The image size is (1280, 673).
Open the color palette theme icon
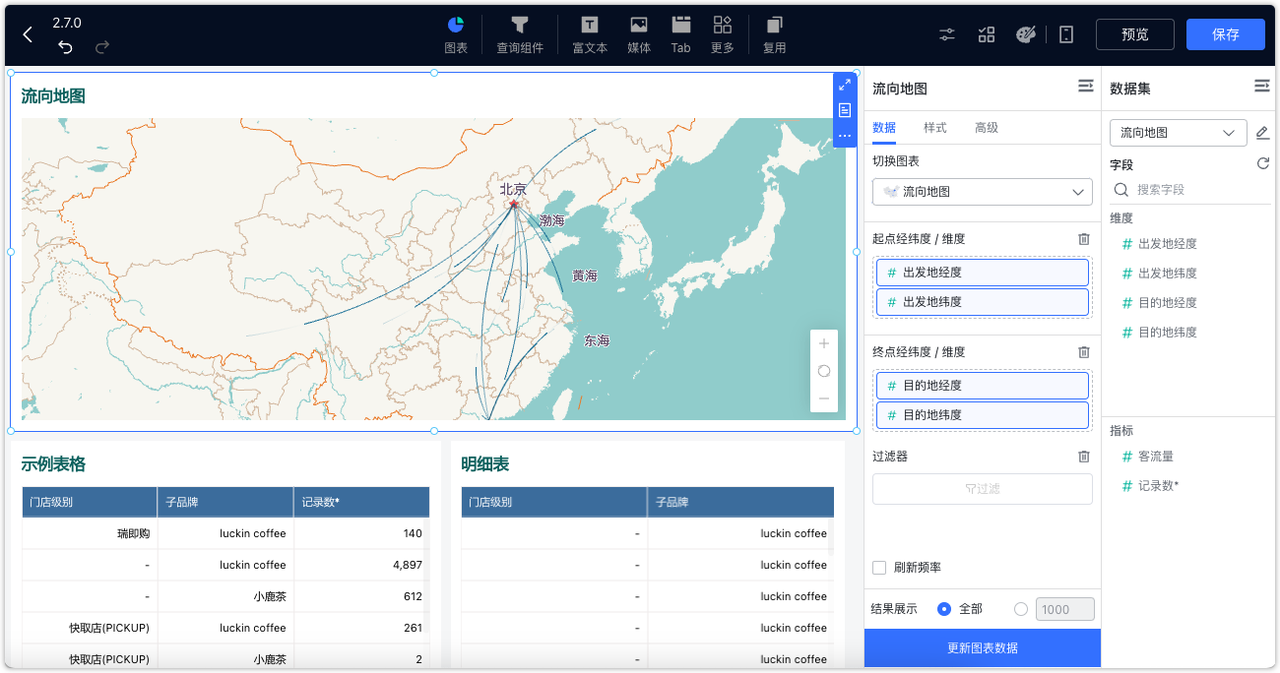pos(1026,34)
